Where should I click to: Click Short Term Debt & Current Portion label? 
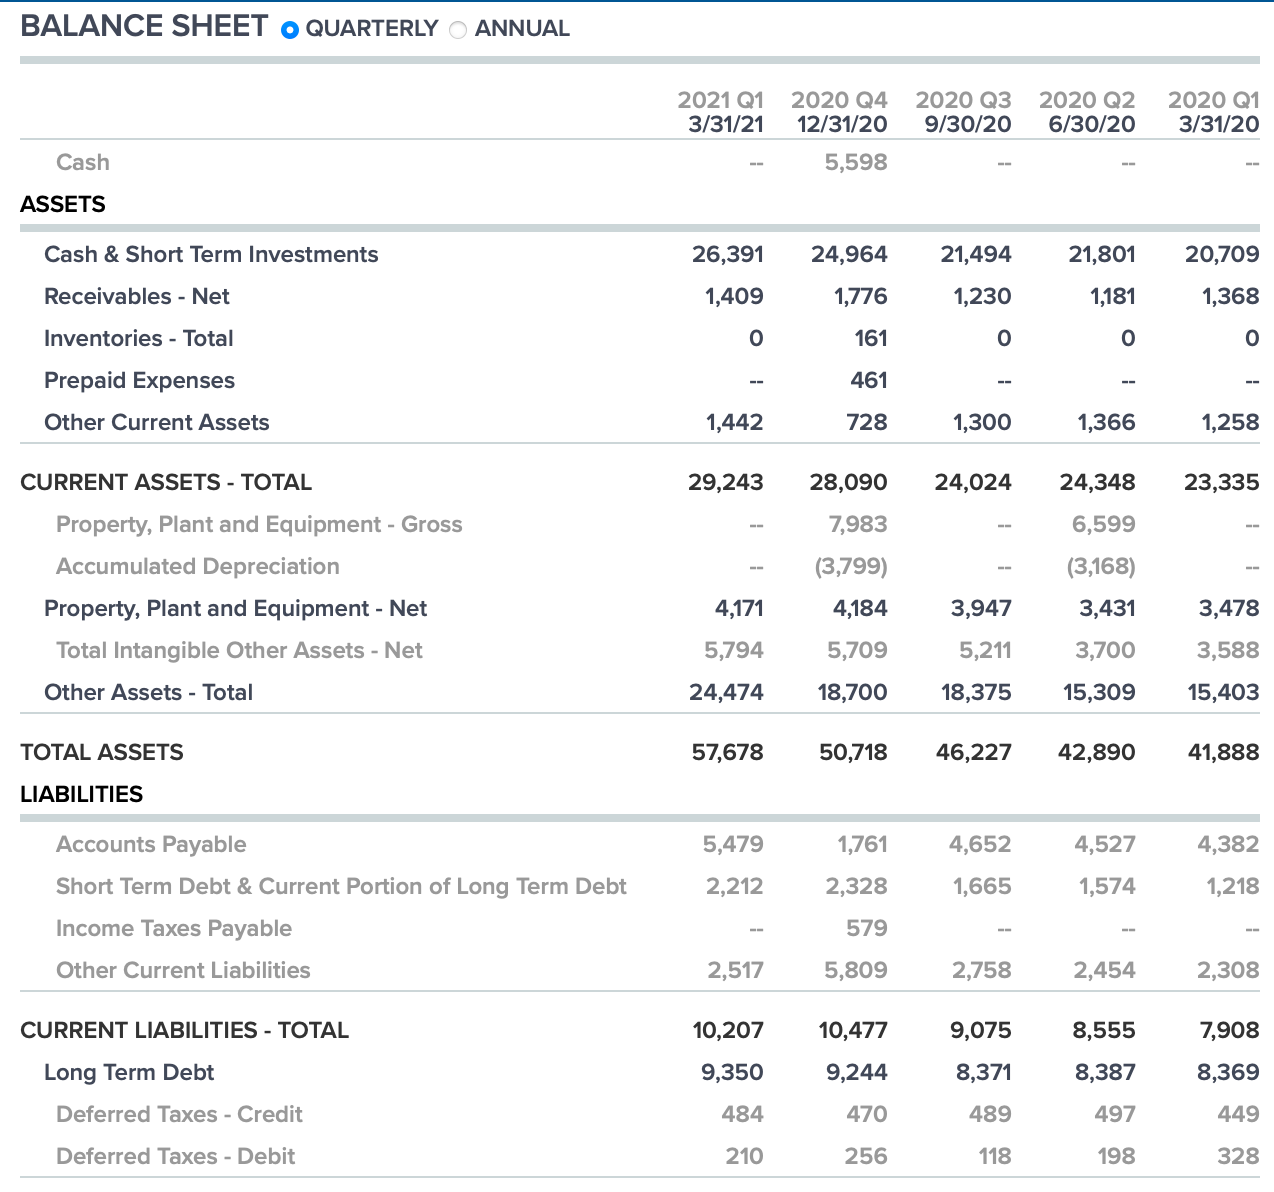[341, 886]
